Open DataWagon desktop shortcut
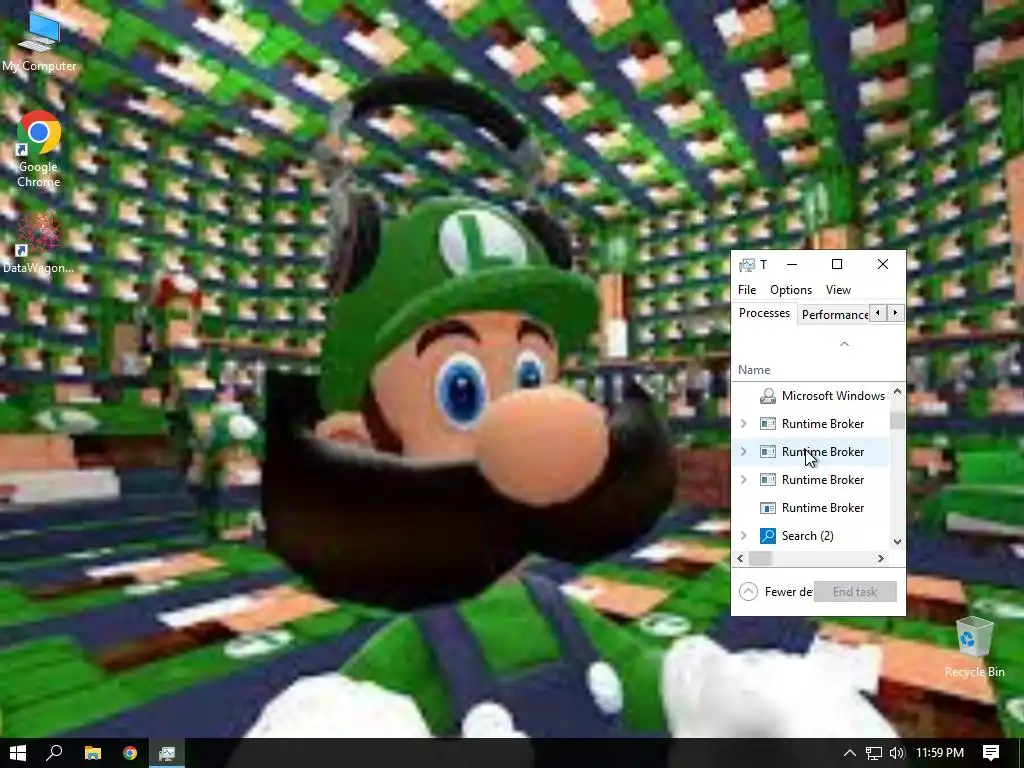This screenshot has width=1024, height=768. pos(39,243)
